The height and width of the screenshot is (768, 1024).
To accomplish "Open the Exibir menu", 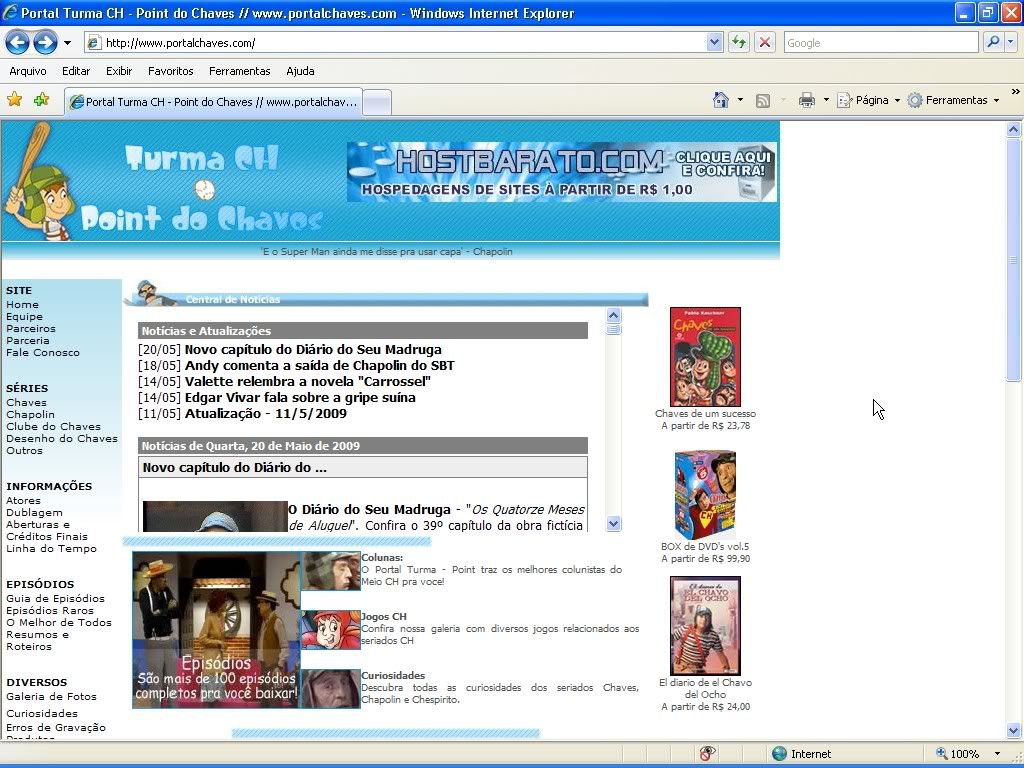I will click(119, 71).
